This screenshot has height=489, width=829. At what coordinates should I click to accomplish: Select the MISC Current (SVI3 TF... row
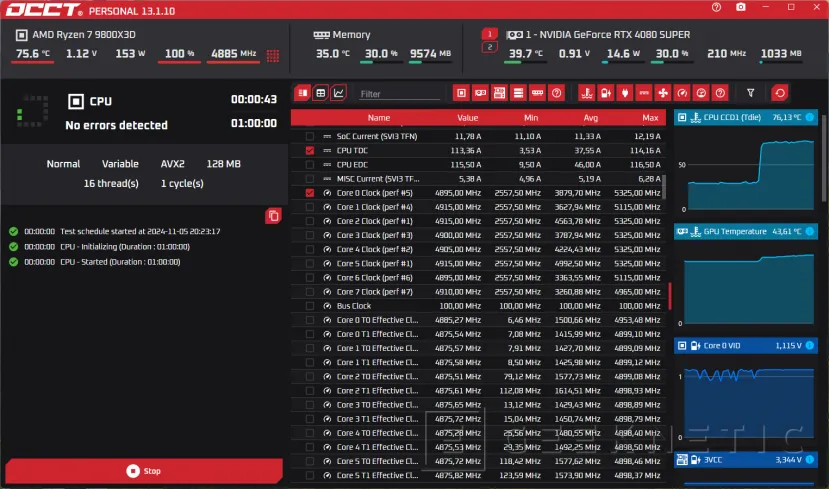(478, 179)
